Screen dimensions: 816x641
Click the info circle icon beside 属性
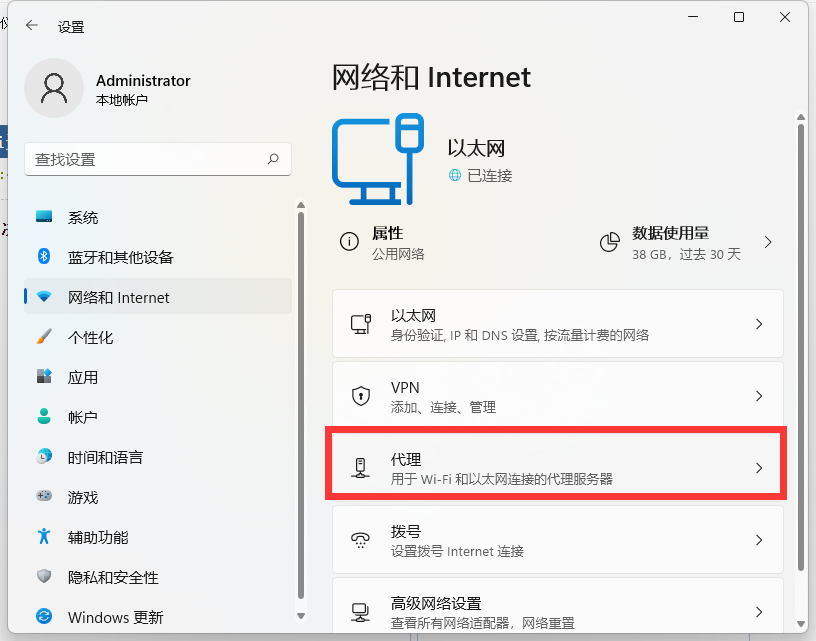(x=349, y=241)
